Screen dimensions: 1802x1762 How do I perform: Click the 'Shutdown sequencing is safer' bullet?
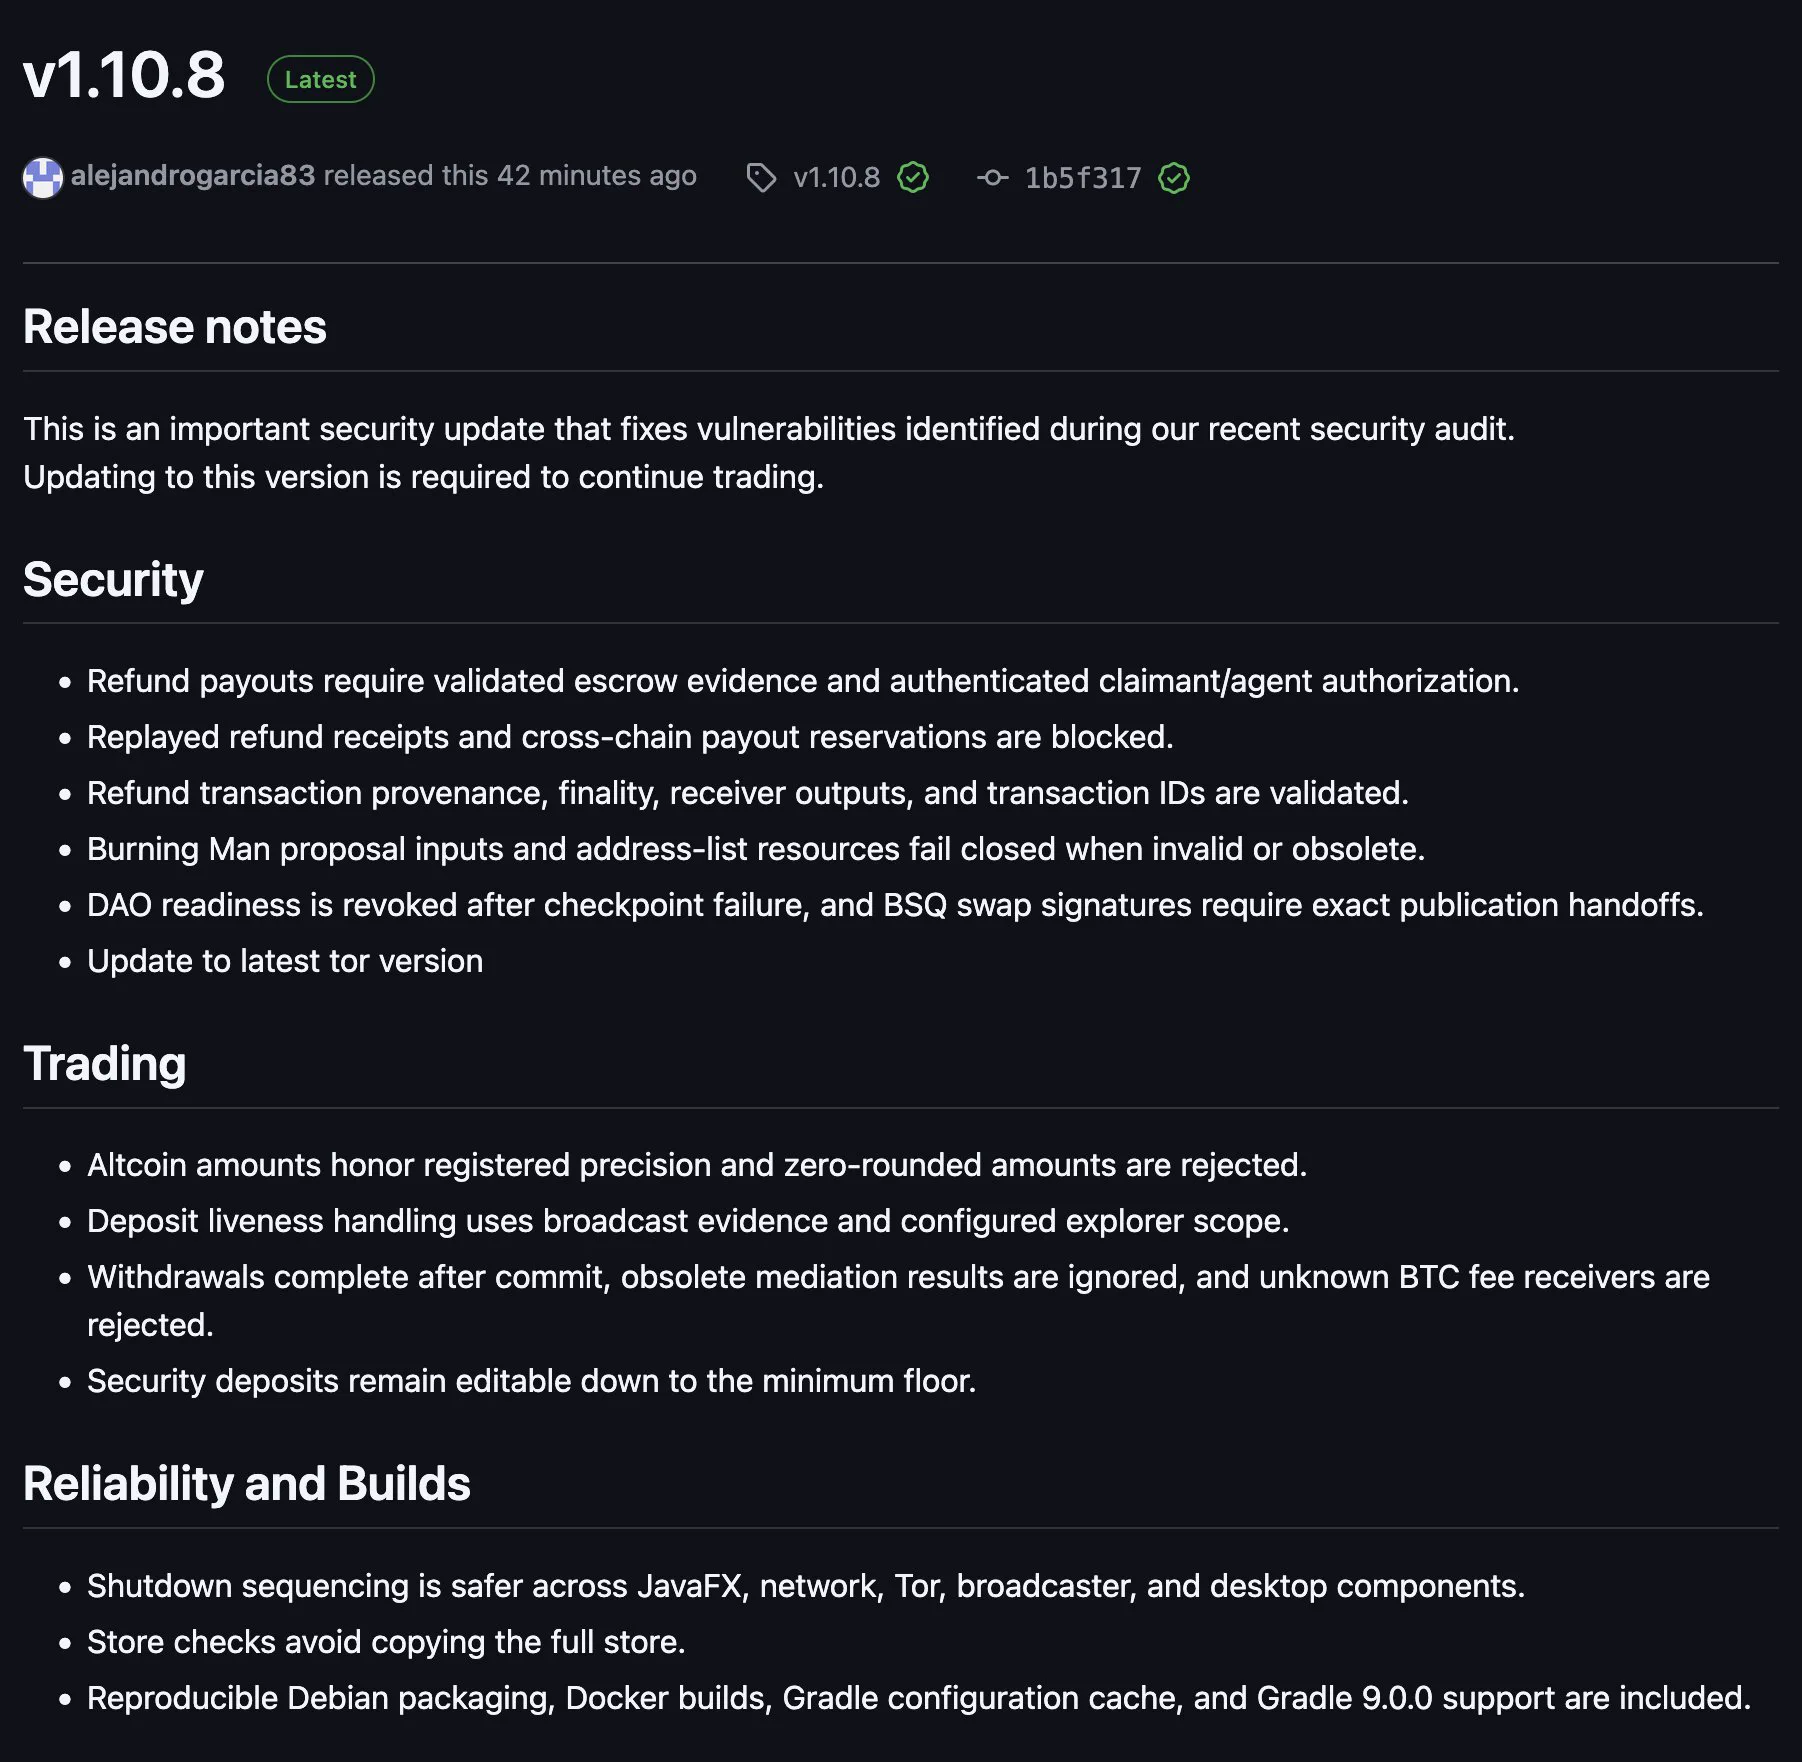click(x=806, y=1586)
